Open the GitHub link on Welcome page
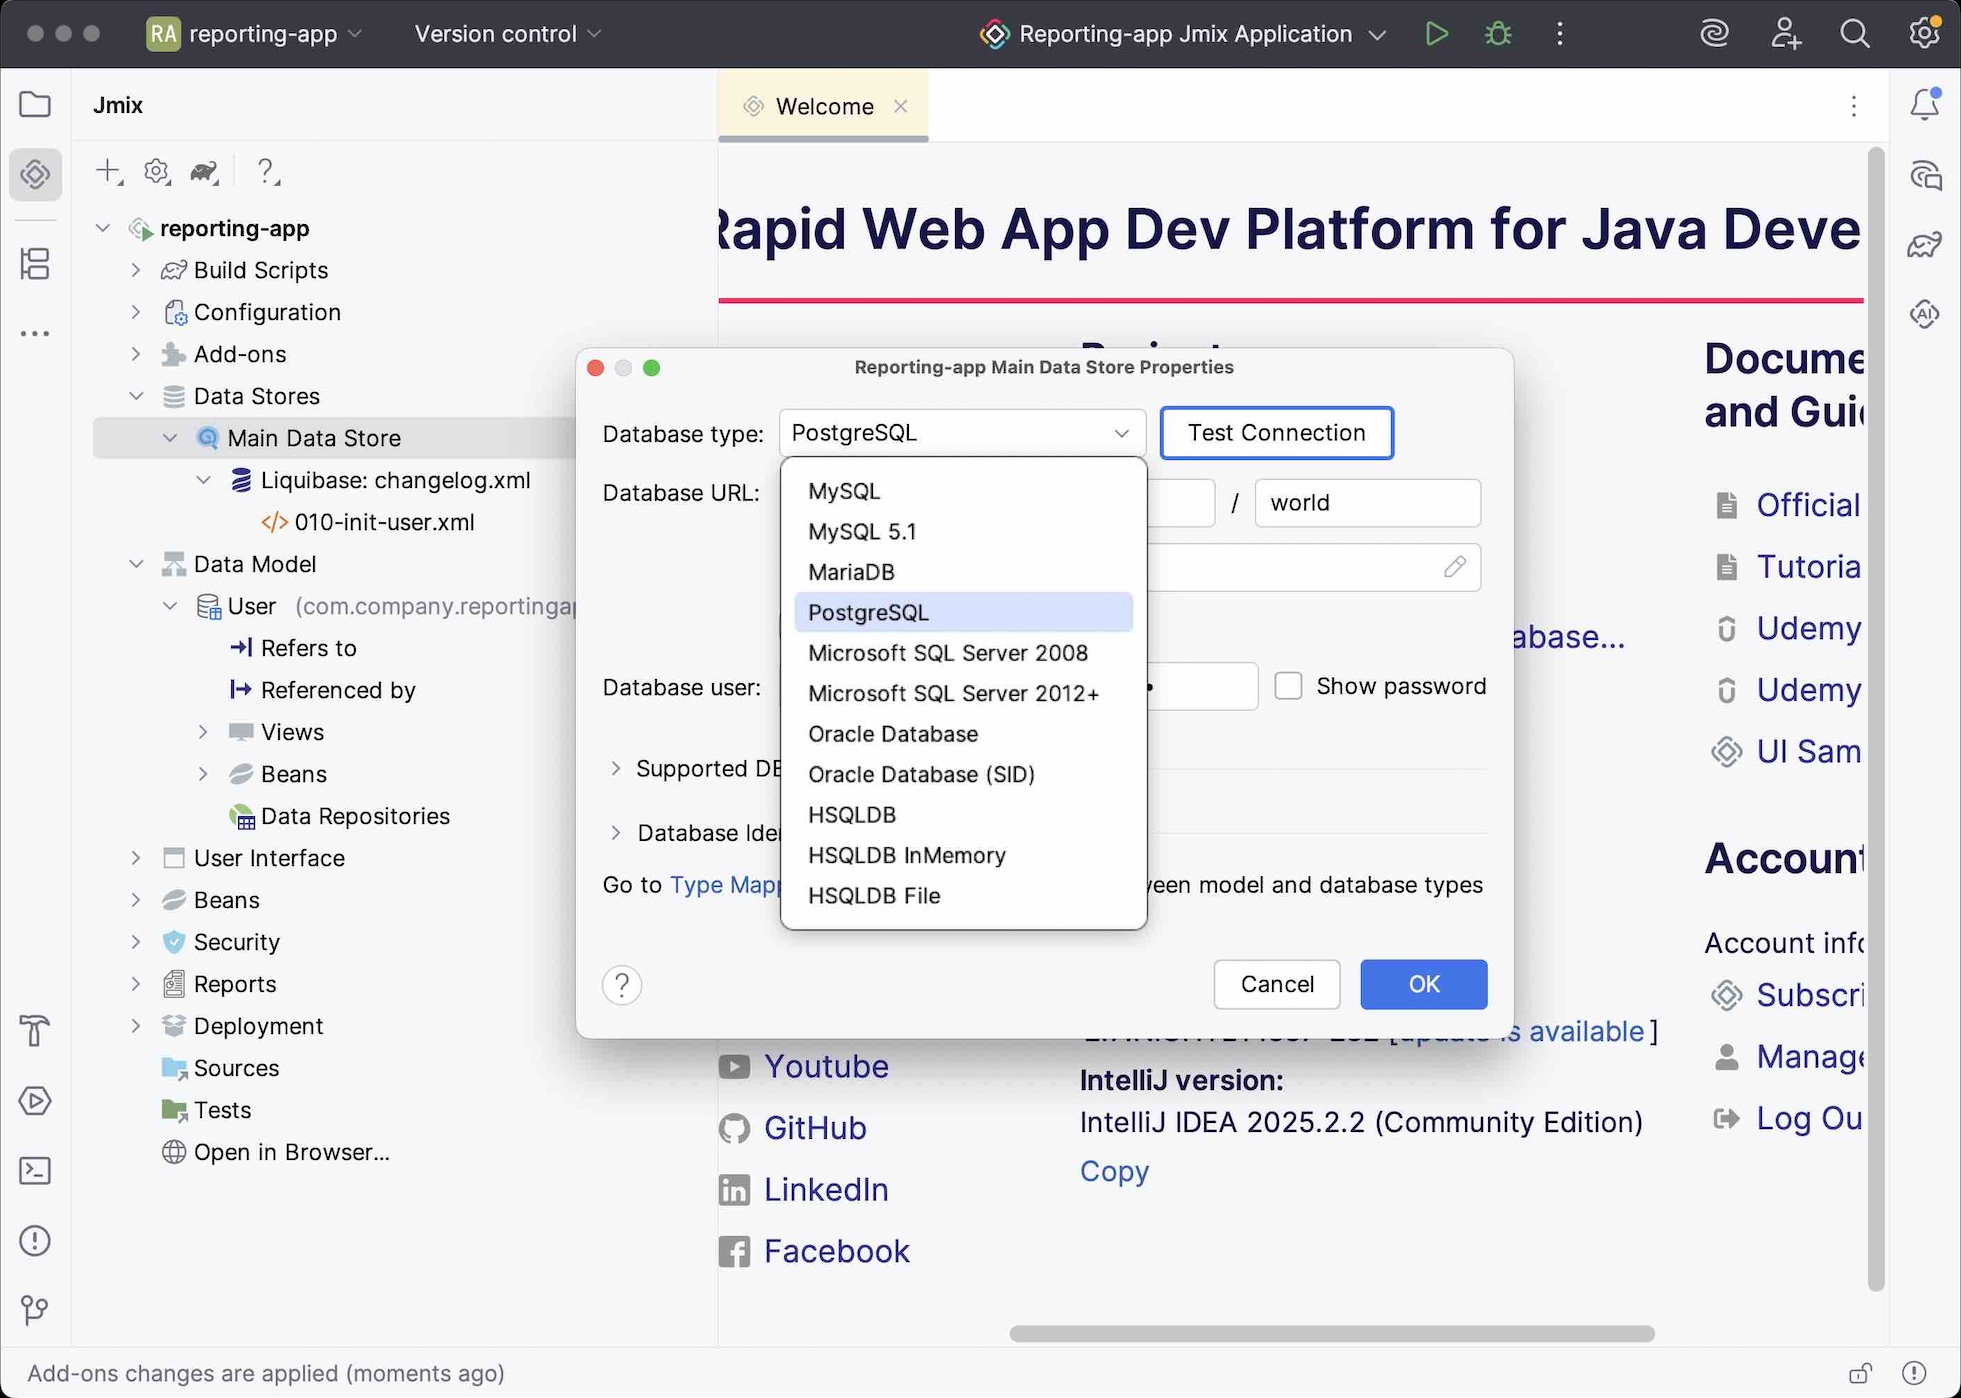Image resolution: width=1961 pixels, height=1398 pixels. tap(815, 1128)
